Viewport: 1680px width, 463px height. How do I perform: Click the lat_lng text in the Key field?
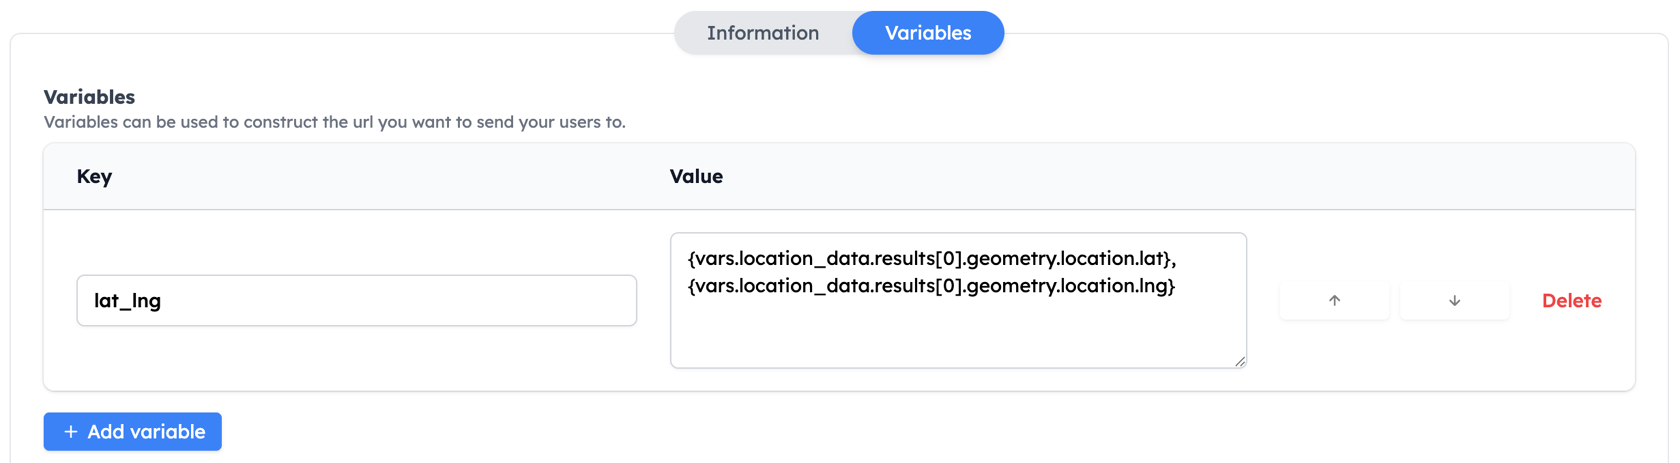tap(127, 301)
